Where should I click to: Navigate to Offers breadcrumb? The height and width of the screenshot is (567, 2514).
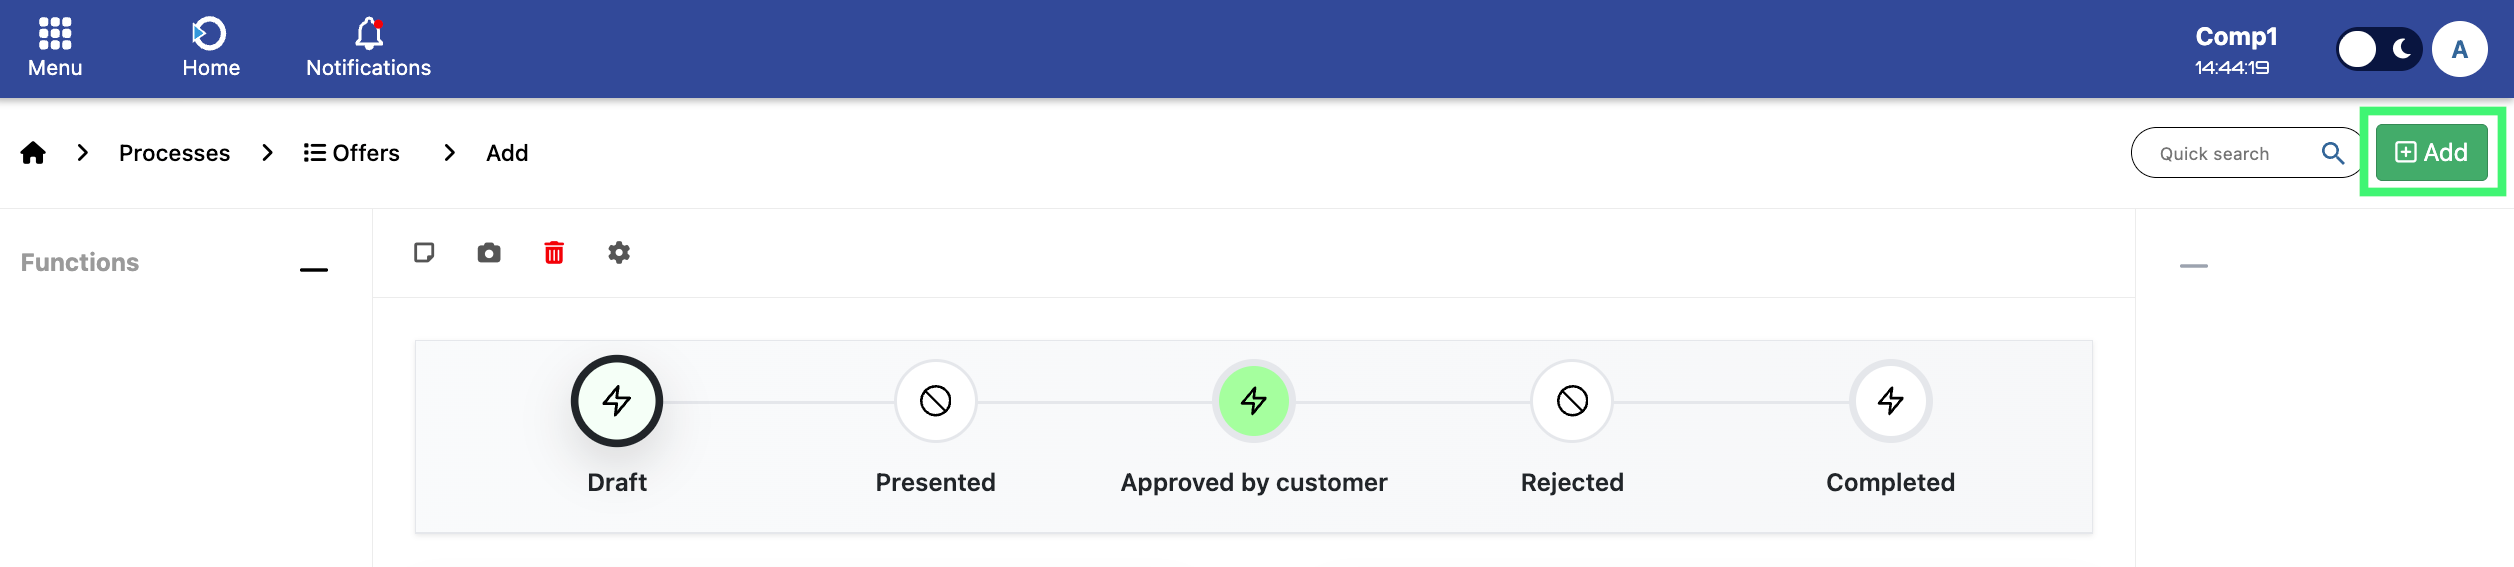pyautogui.click(x=352, y=153)
